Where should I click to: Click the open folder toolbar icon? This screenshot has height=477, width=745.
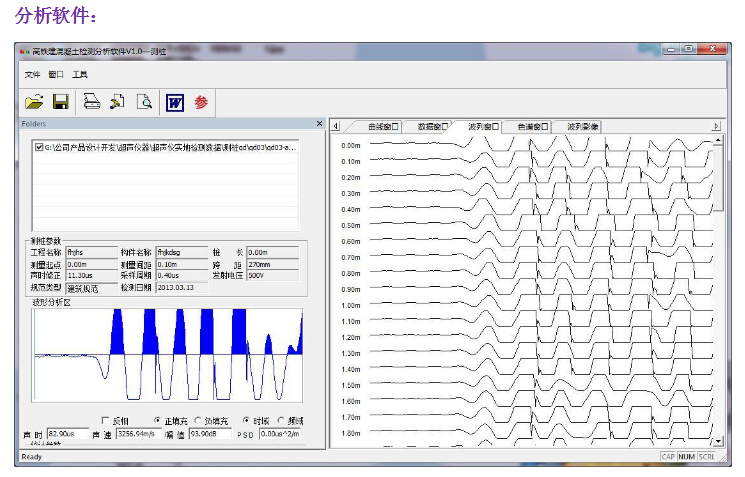tap(35, 102)
